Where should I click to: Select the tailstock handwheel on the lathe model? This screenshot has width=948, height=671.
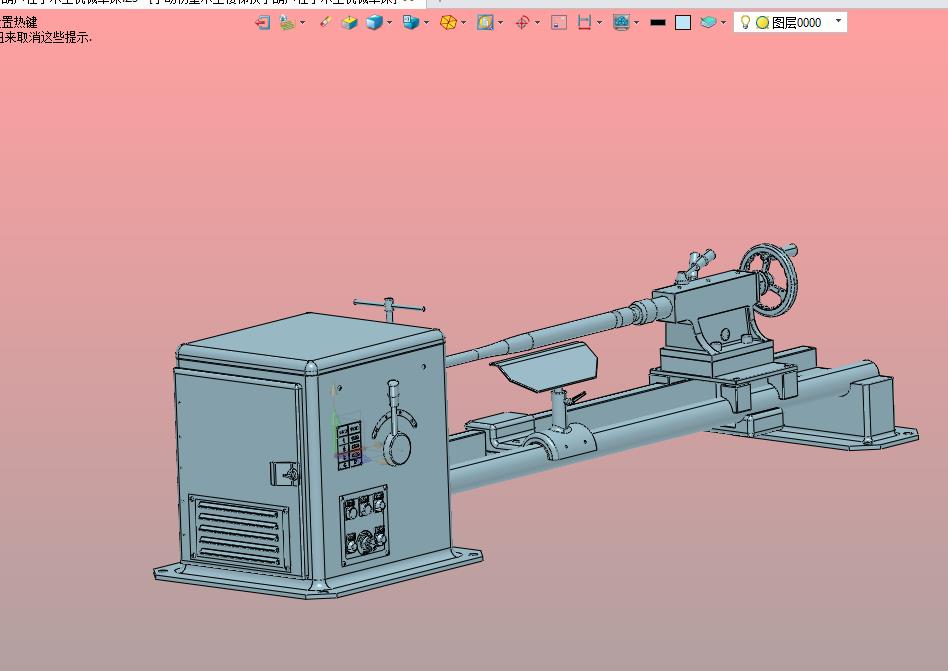click(x=768, y=279)
